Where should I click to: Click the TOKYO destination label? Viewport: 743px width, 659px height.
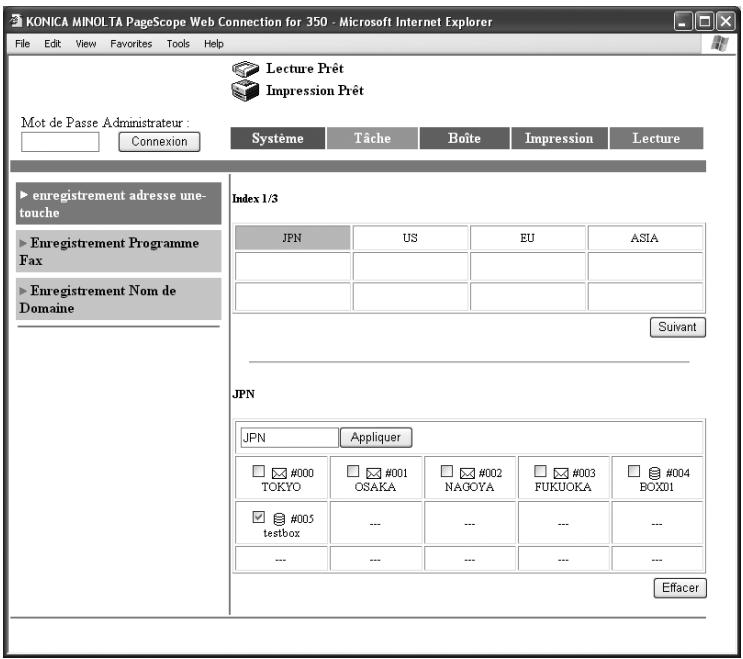click(x=281, y=487)
